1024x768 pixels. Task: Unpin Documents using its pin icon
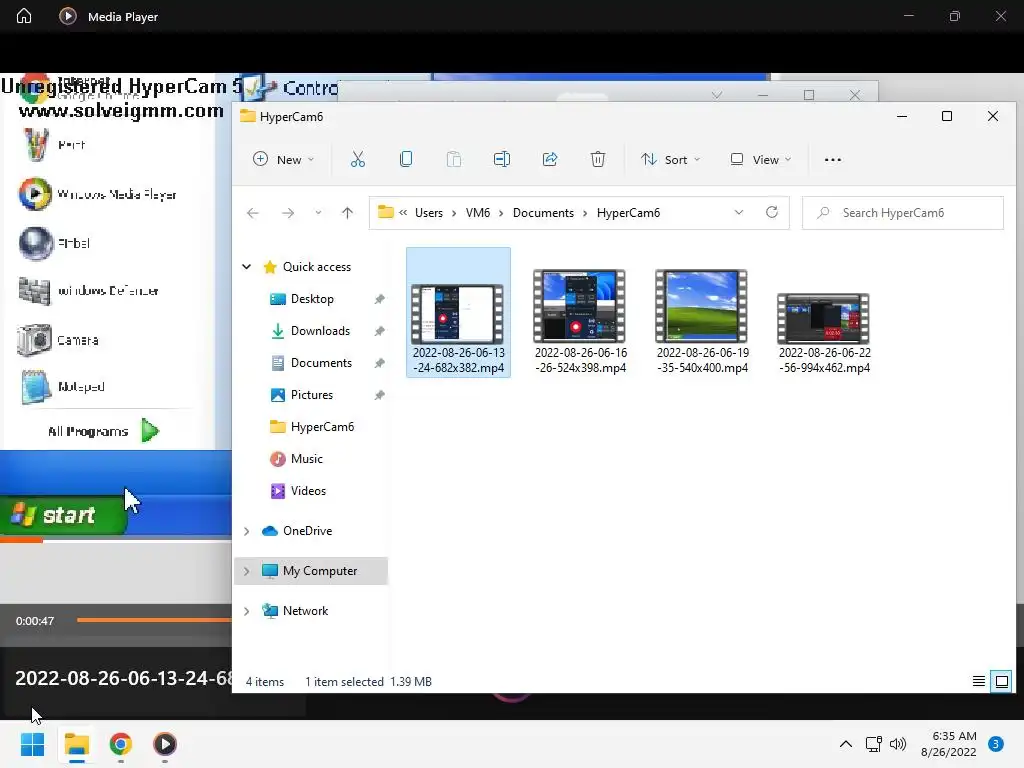(379, 363)
